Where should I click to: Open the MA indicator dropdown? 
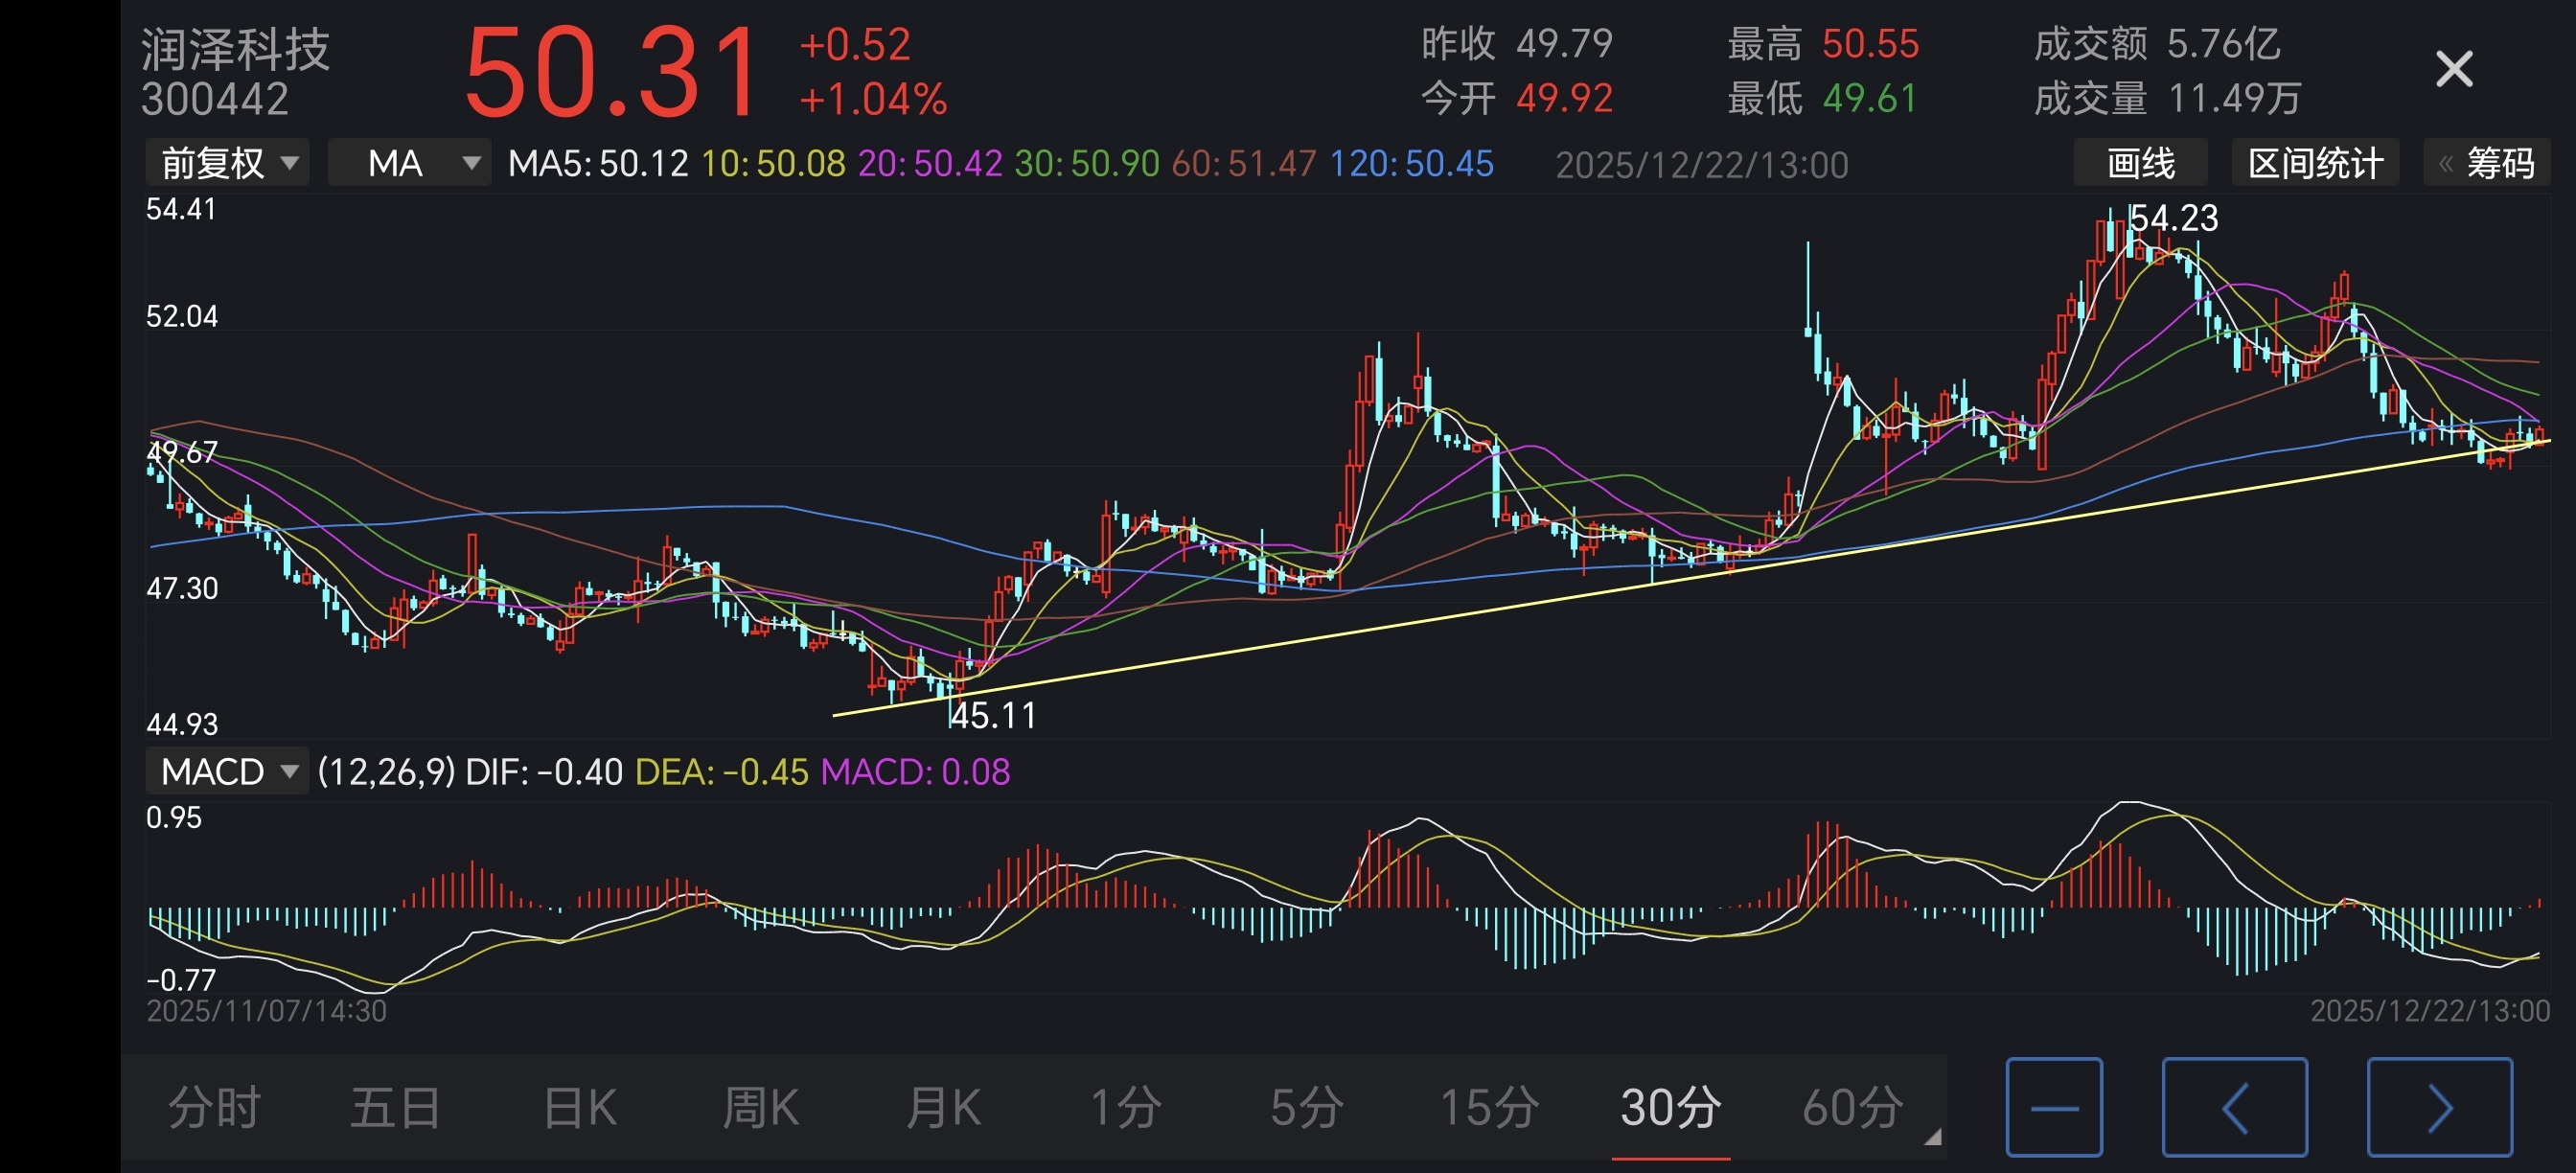click(x=410, y=163)
